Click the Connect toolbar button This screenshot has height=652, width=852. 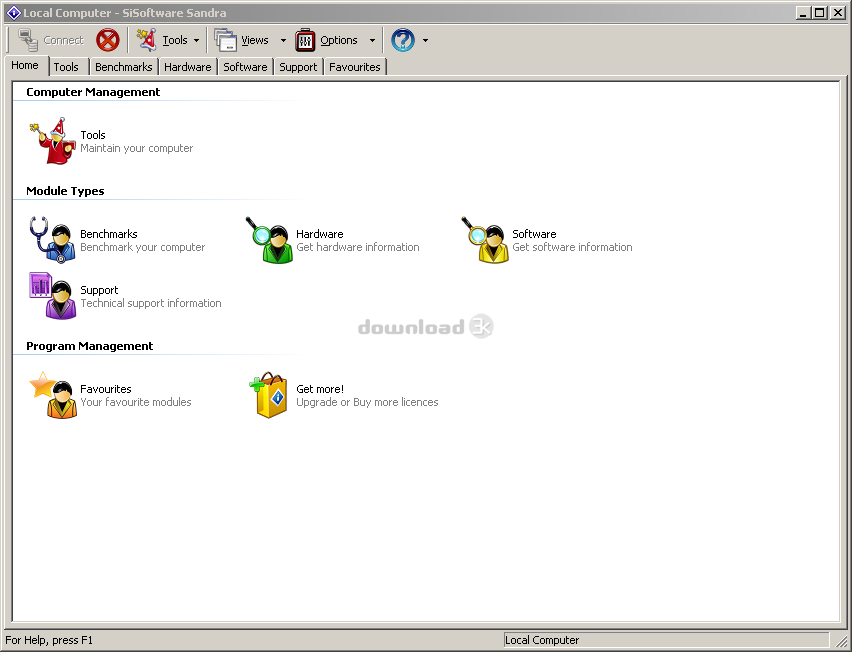[x=51, y=40]
